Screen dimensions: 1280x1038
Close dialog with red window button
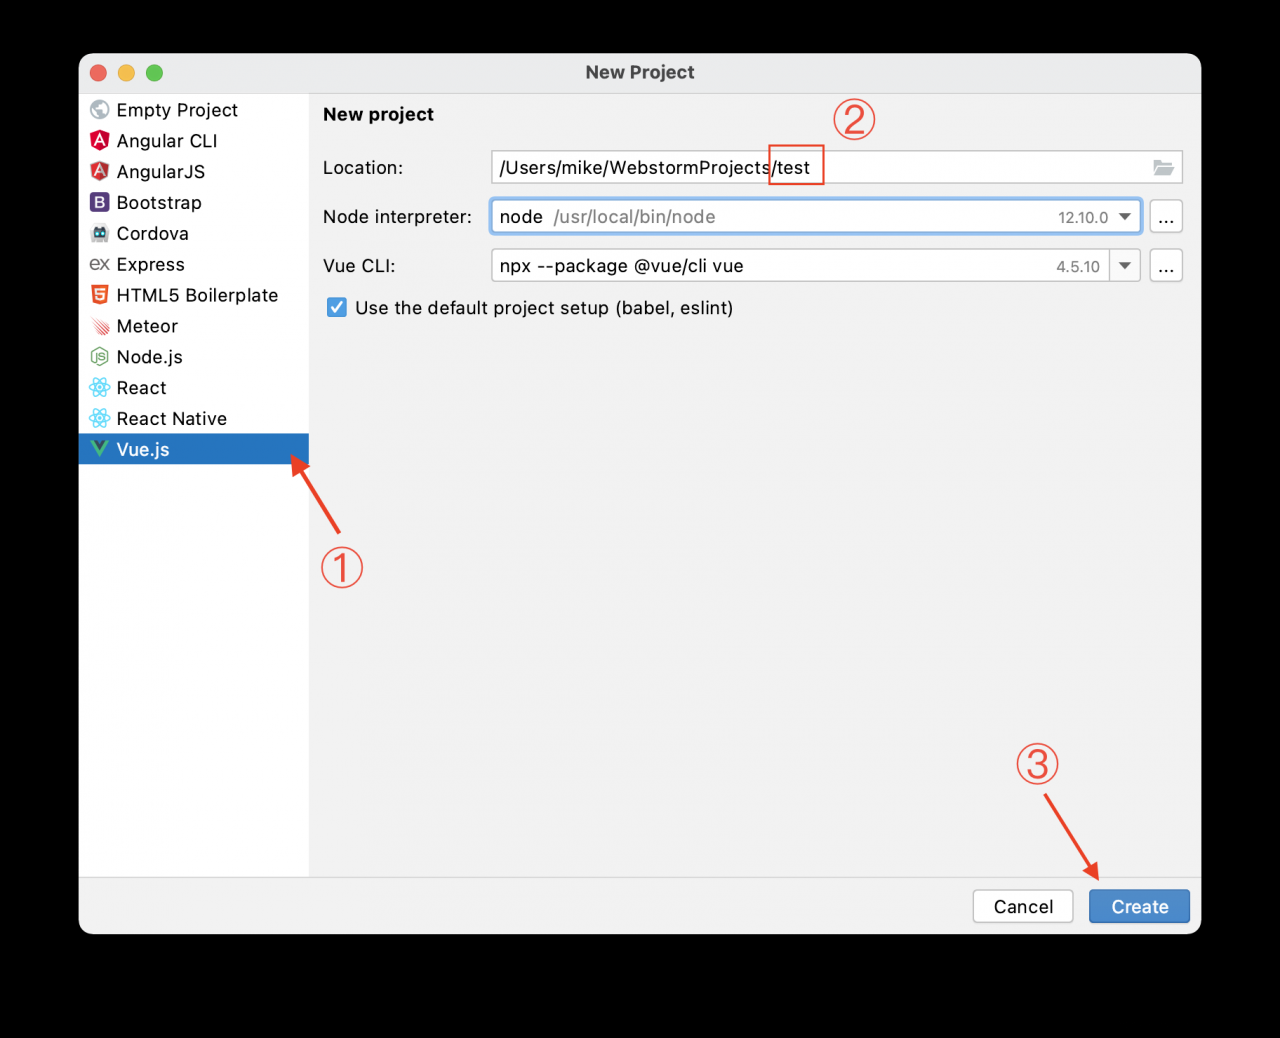(x=98, y=72)
